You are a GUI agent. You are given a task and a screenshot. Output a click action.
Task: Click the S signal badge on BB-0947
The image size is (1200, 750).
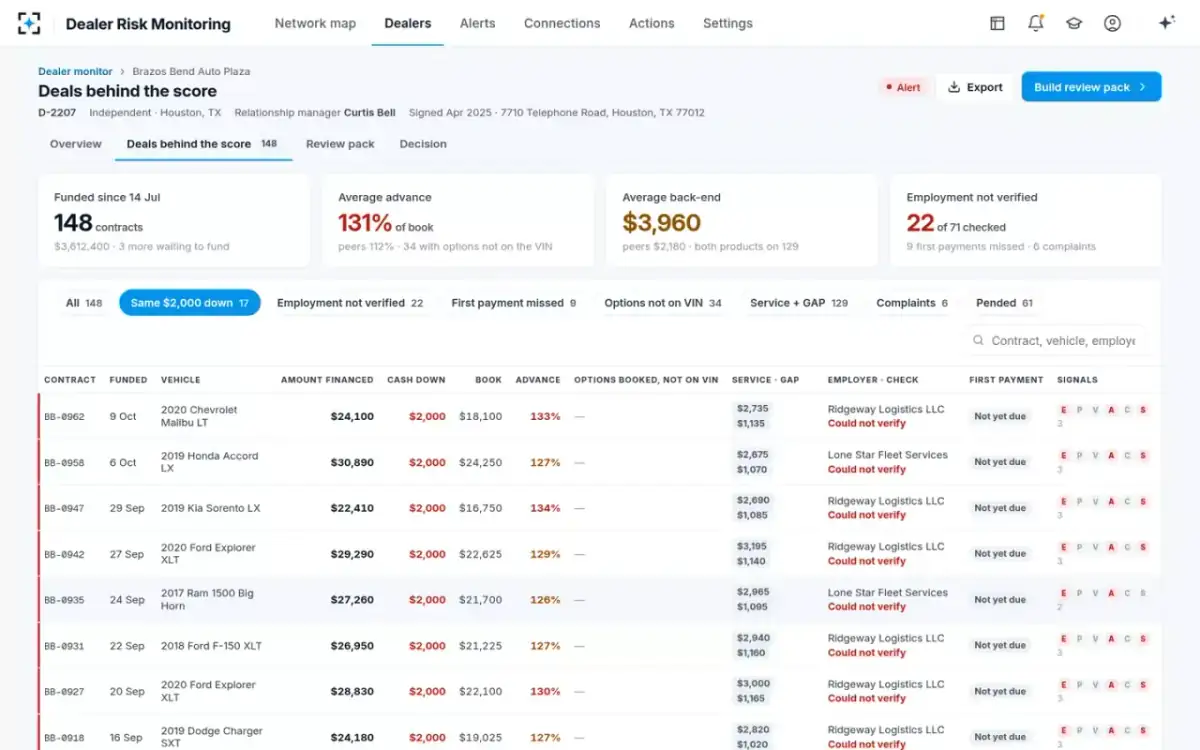click(x=1143, y=502)
